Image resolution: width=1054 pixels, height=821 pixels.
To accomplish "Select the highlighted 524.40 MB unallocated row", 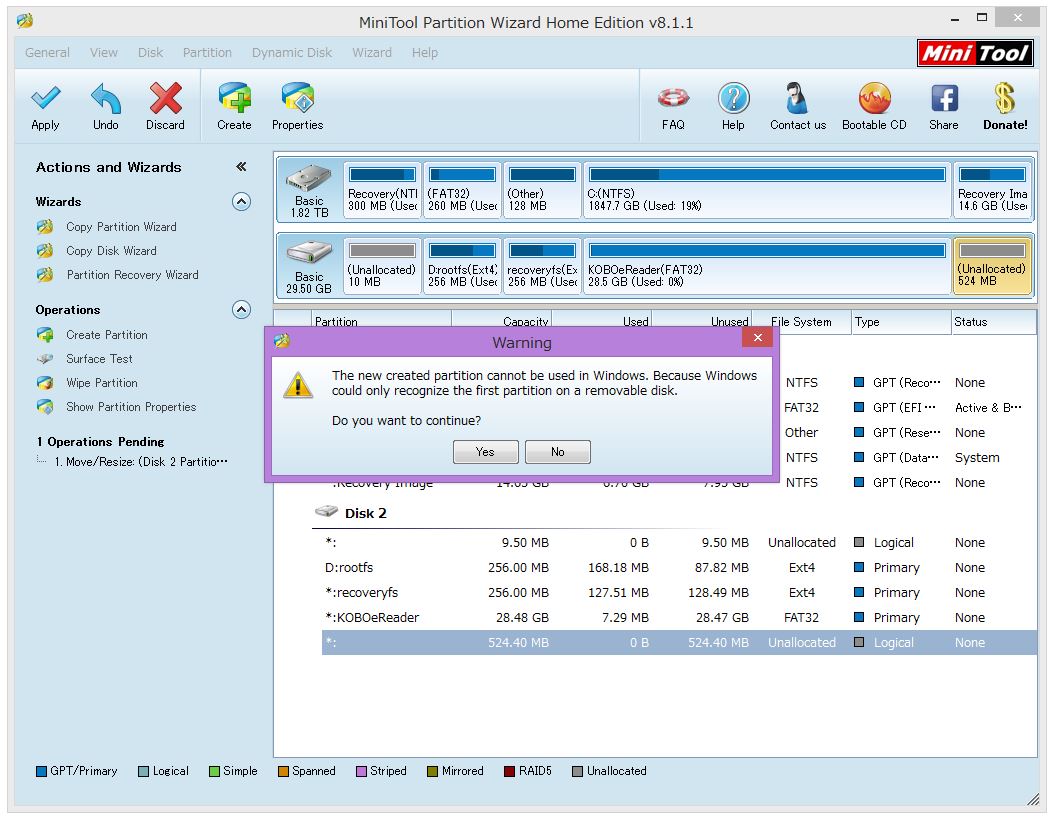I will tap(679, 642).
